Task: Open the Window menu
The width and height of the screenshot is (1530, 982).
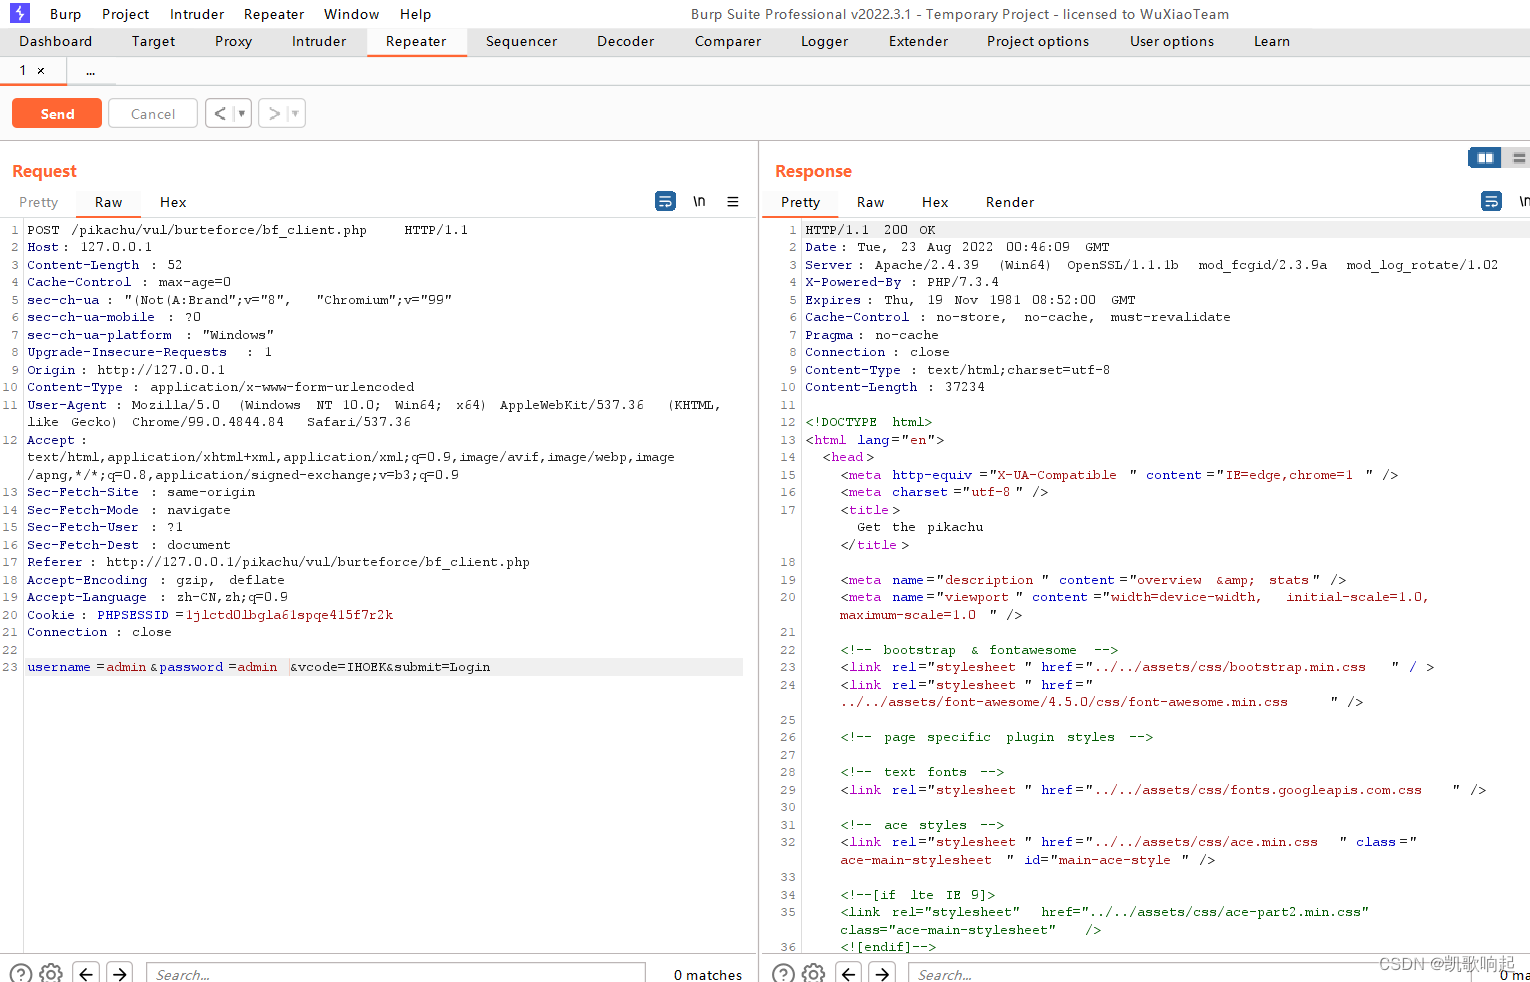Action: tap(351, 14)
